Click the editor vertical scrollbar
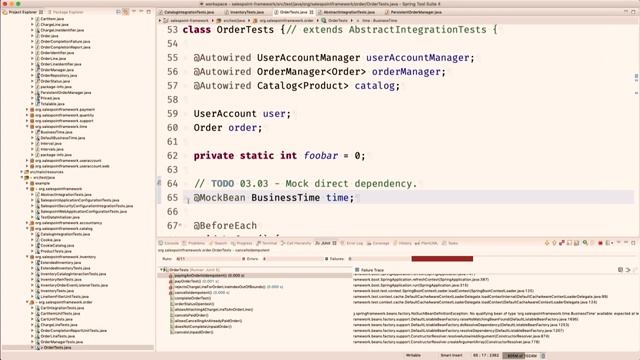Image resolution: width=640 pixels, height=360 pixels. coord(636,131)
